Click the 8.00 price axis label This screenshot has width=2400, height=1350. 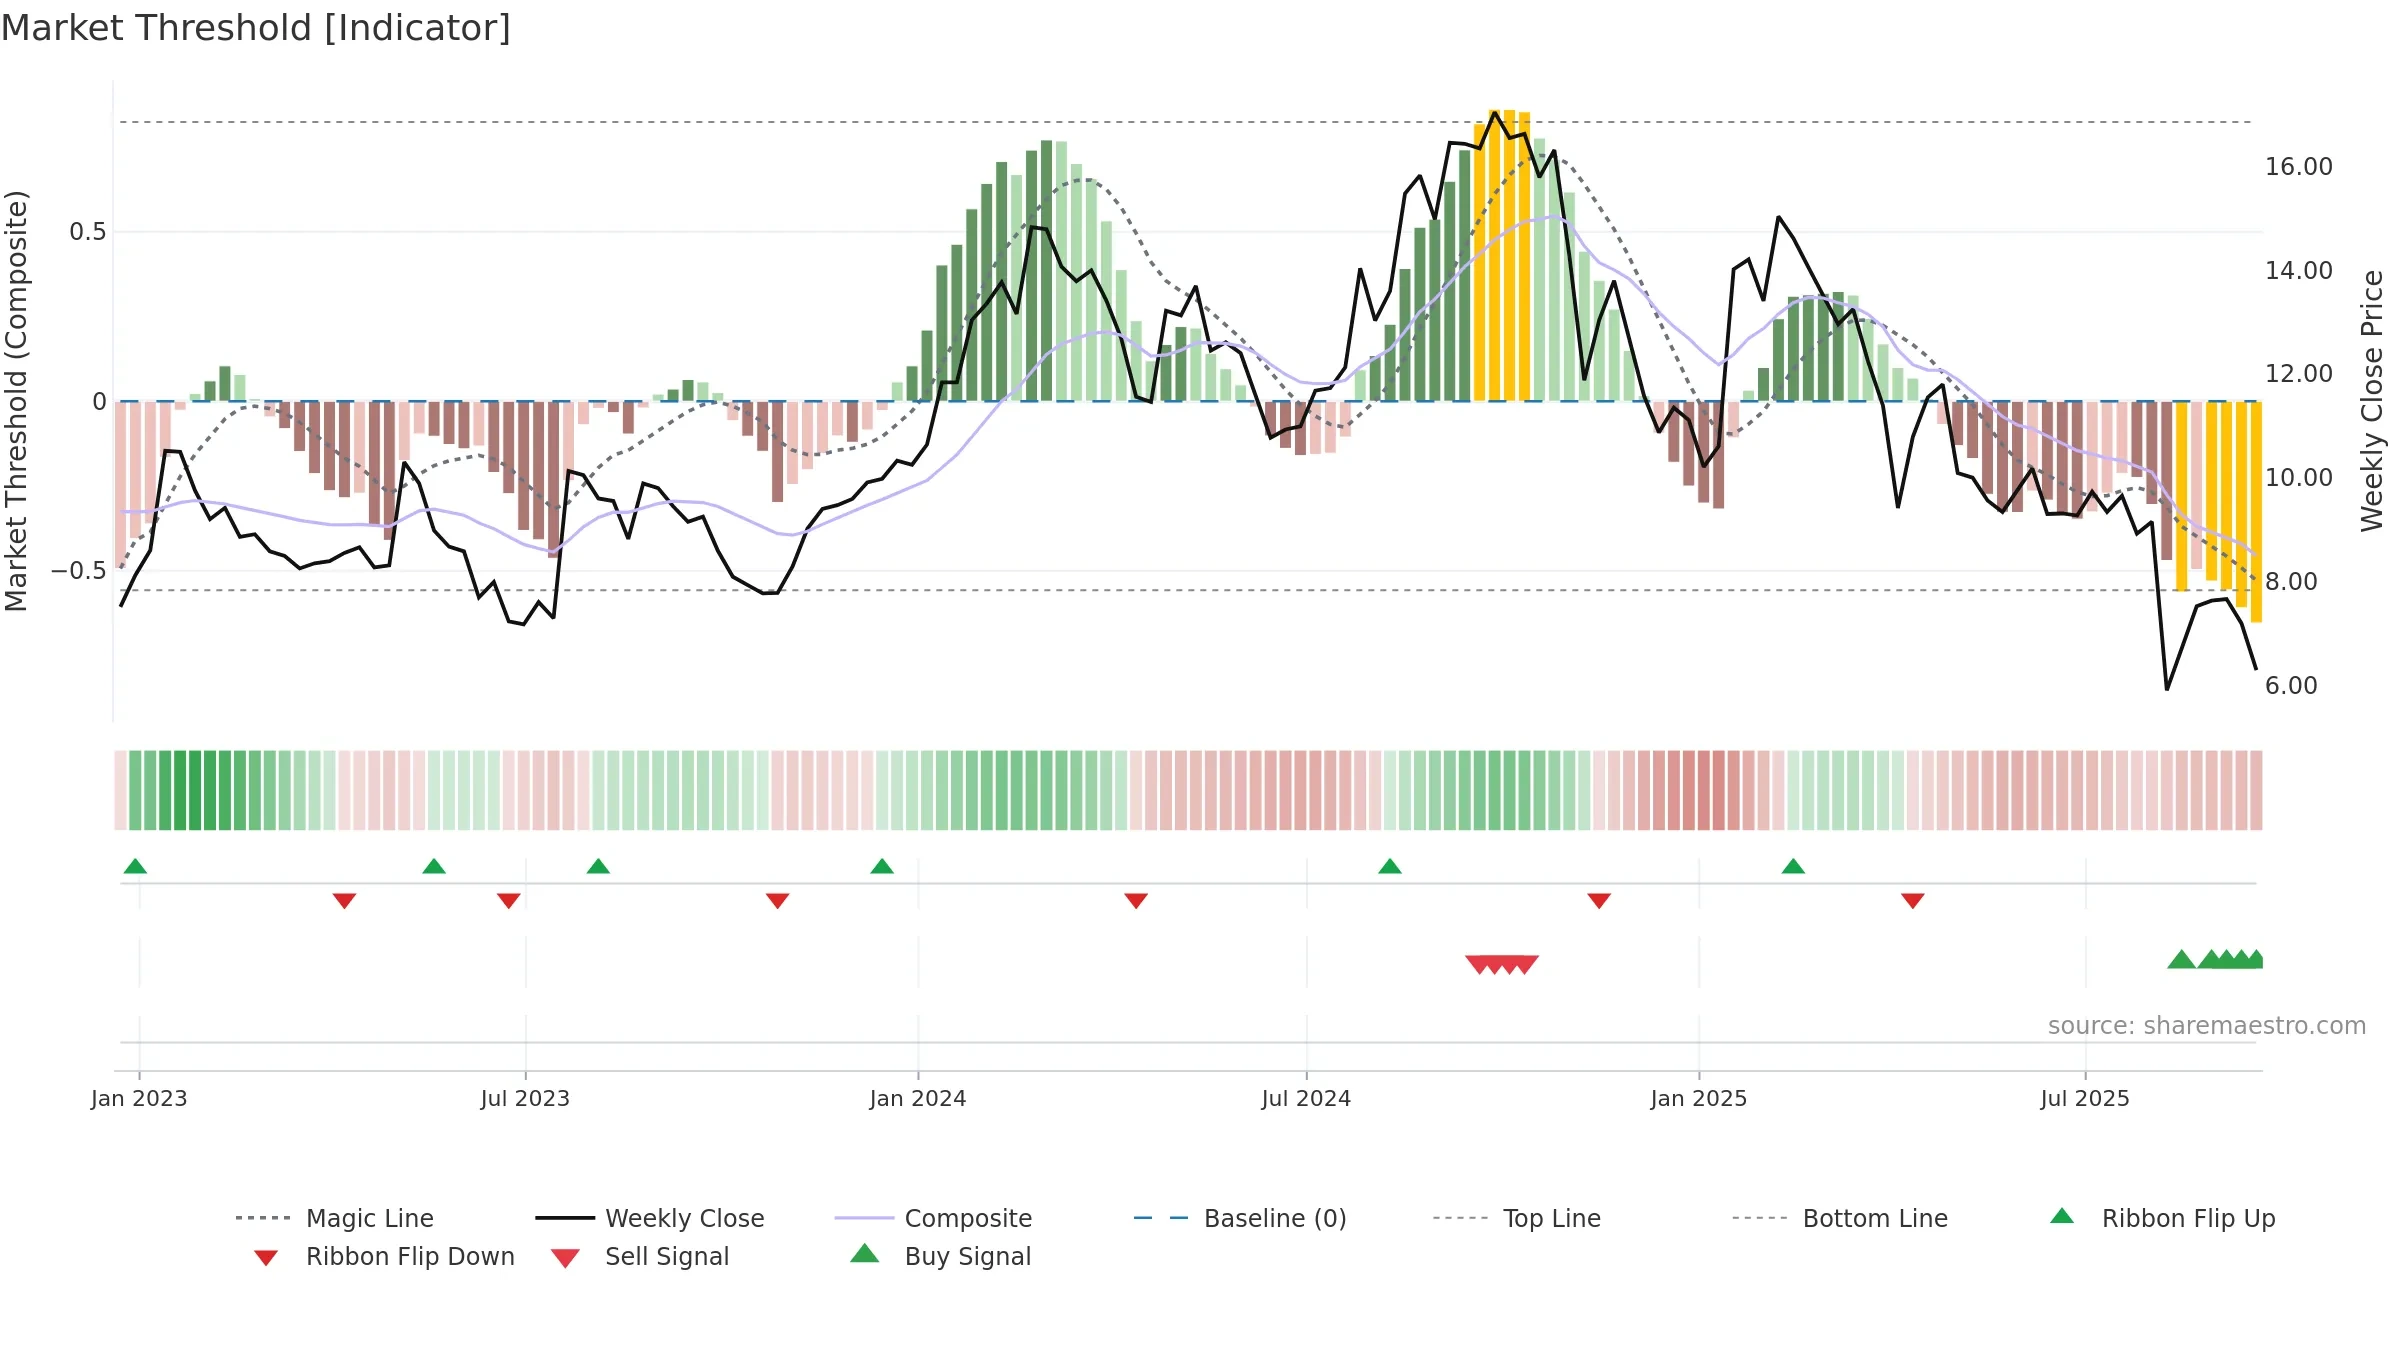coord(2291,582)
